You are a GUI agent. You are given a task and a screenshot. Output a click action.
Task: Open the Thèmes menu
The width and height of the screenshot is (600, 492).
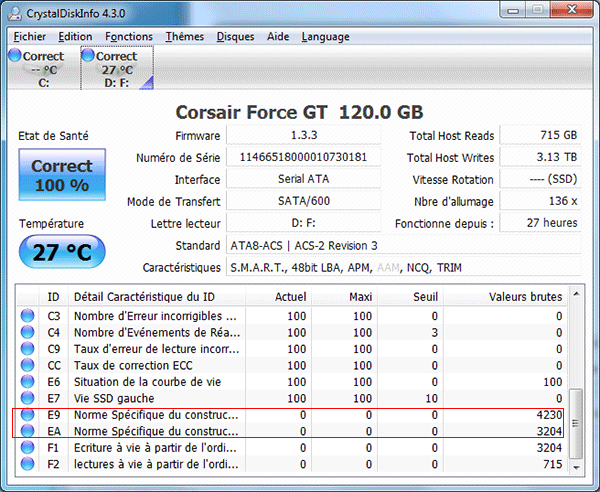(x=184, y=37)
